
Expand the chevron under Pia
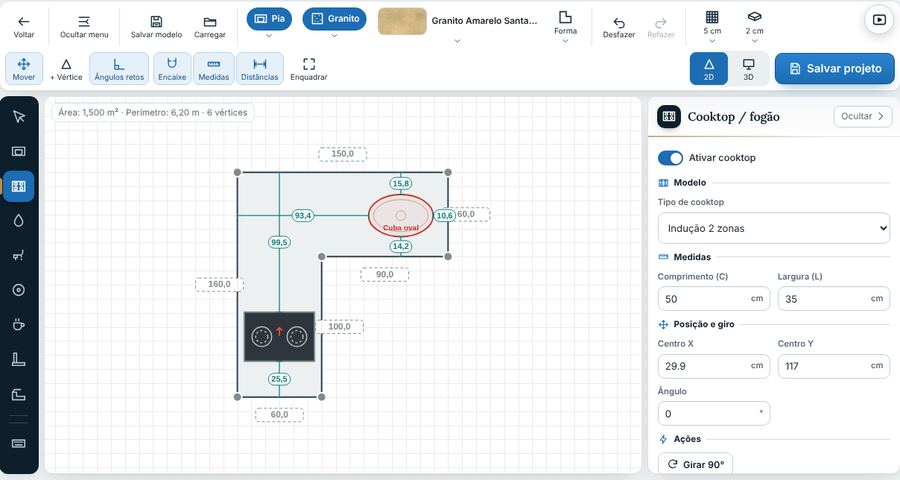coord(269,36)
